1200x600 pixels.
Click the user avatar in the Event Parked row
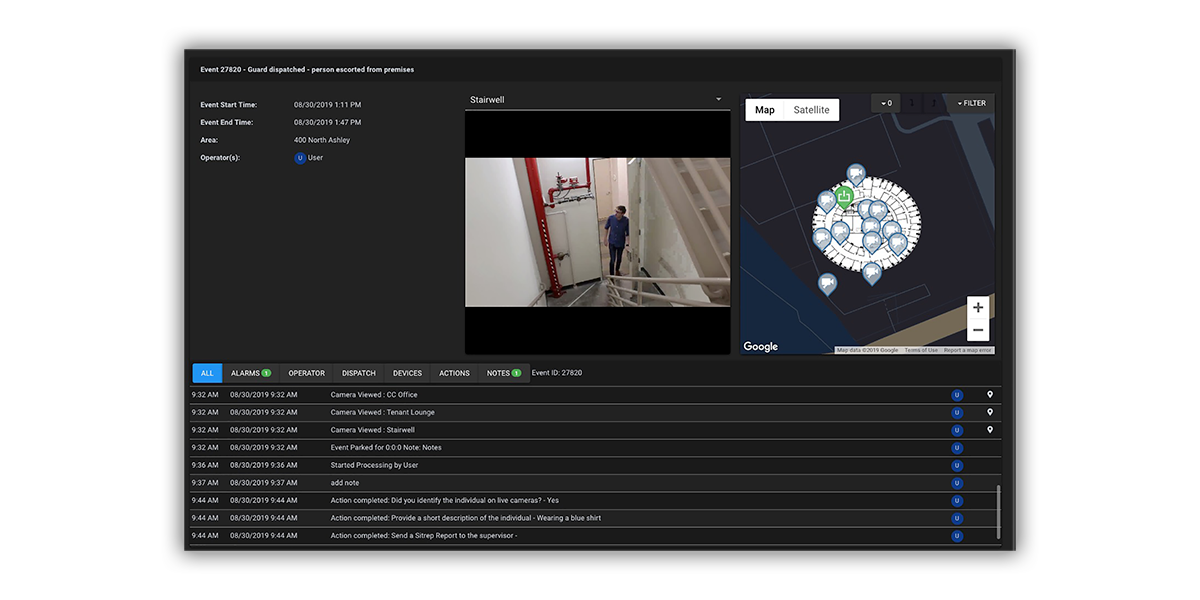pos(957,448)
